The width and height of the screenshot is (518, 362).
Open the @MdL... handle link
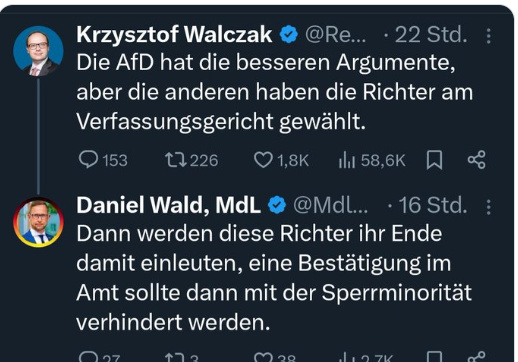pyautogui.click(x=330, y=205)
